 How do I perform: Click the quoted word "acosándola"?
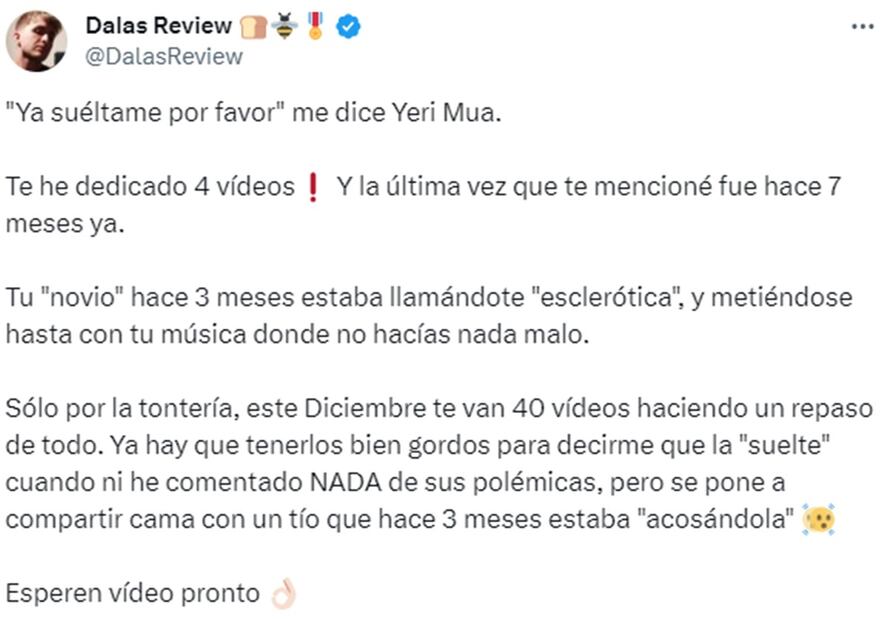click(716, 519)
